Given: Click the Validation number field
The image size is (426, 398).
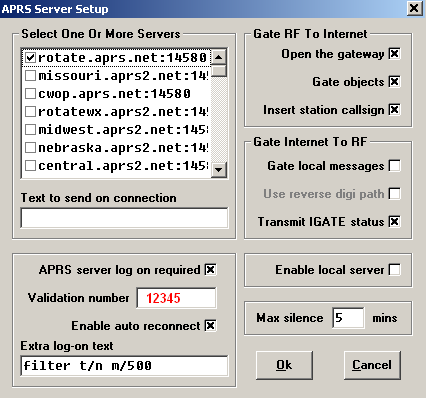Looking at the screenshot, I should (176, 298).
